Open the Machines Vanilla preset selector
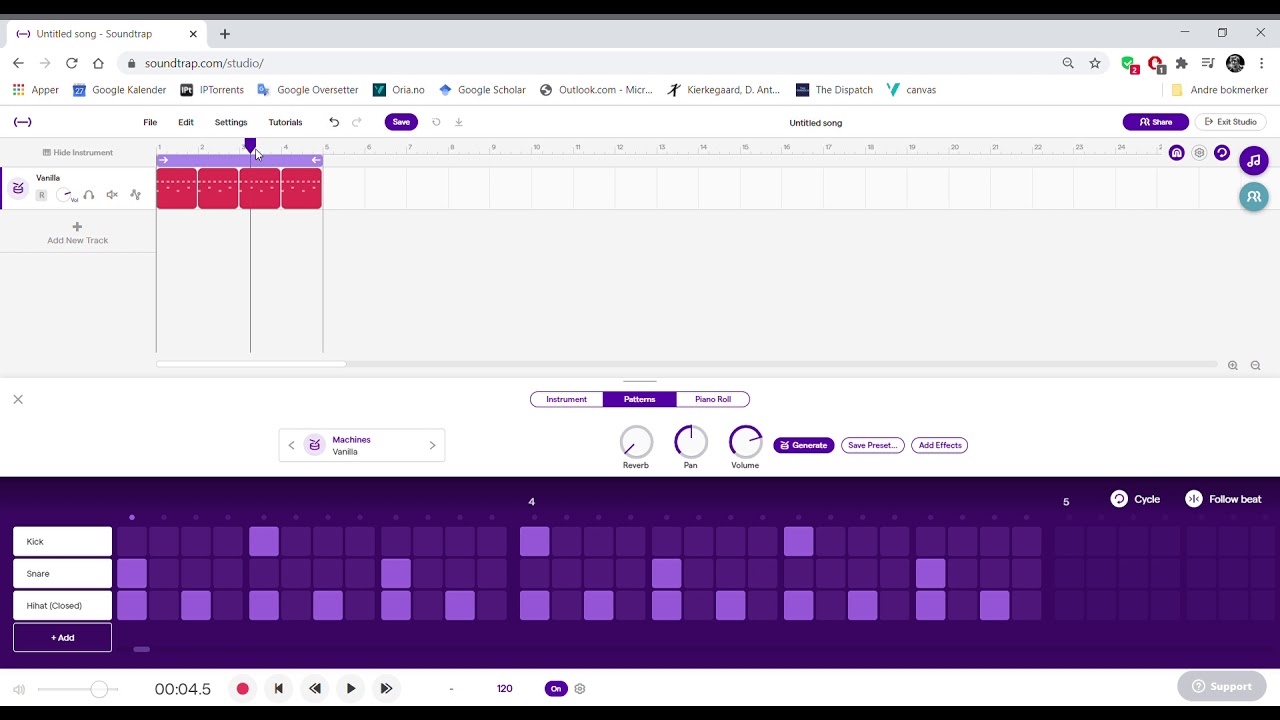This screenshot has height=720, width=1280. [362, 445]
